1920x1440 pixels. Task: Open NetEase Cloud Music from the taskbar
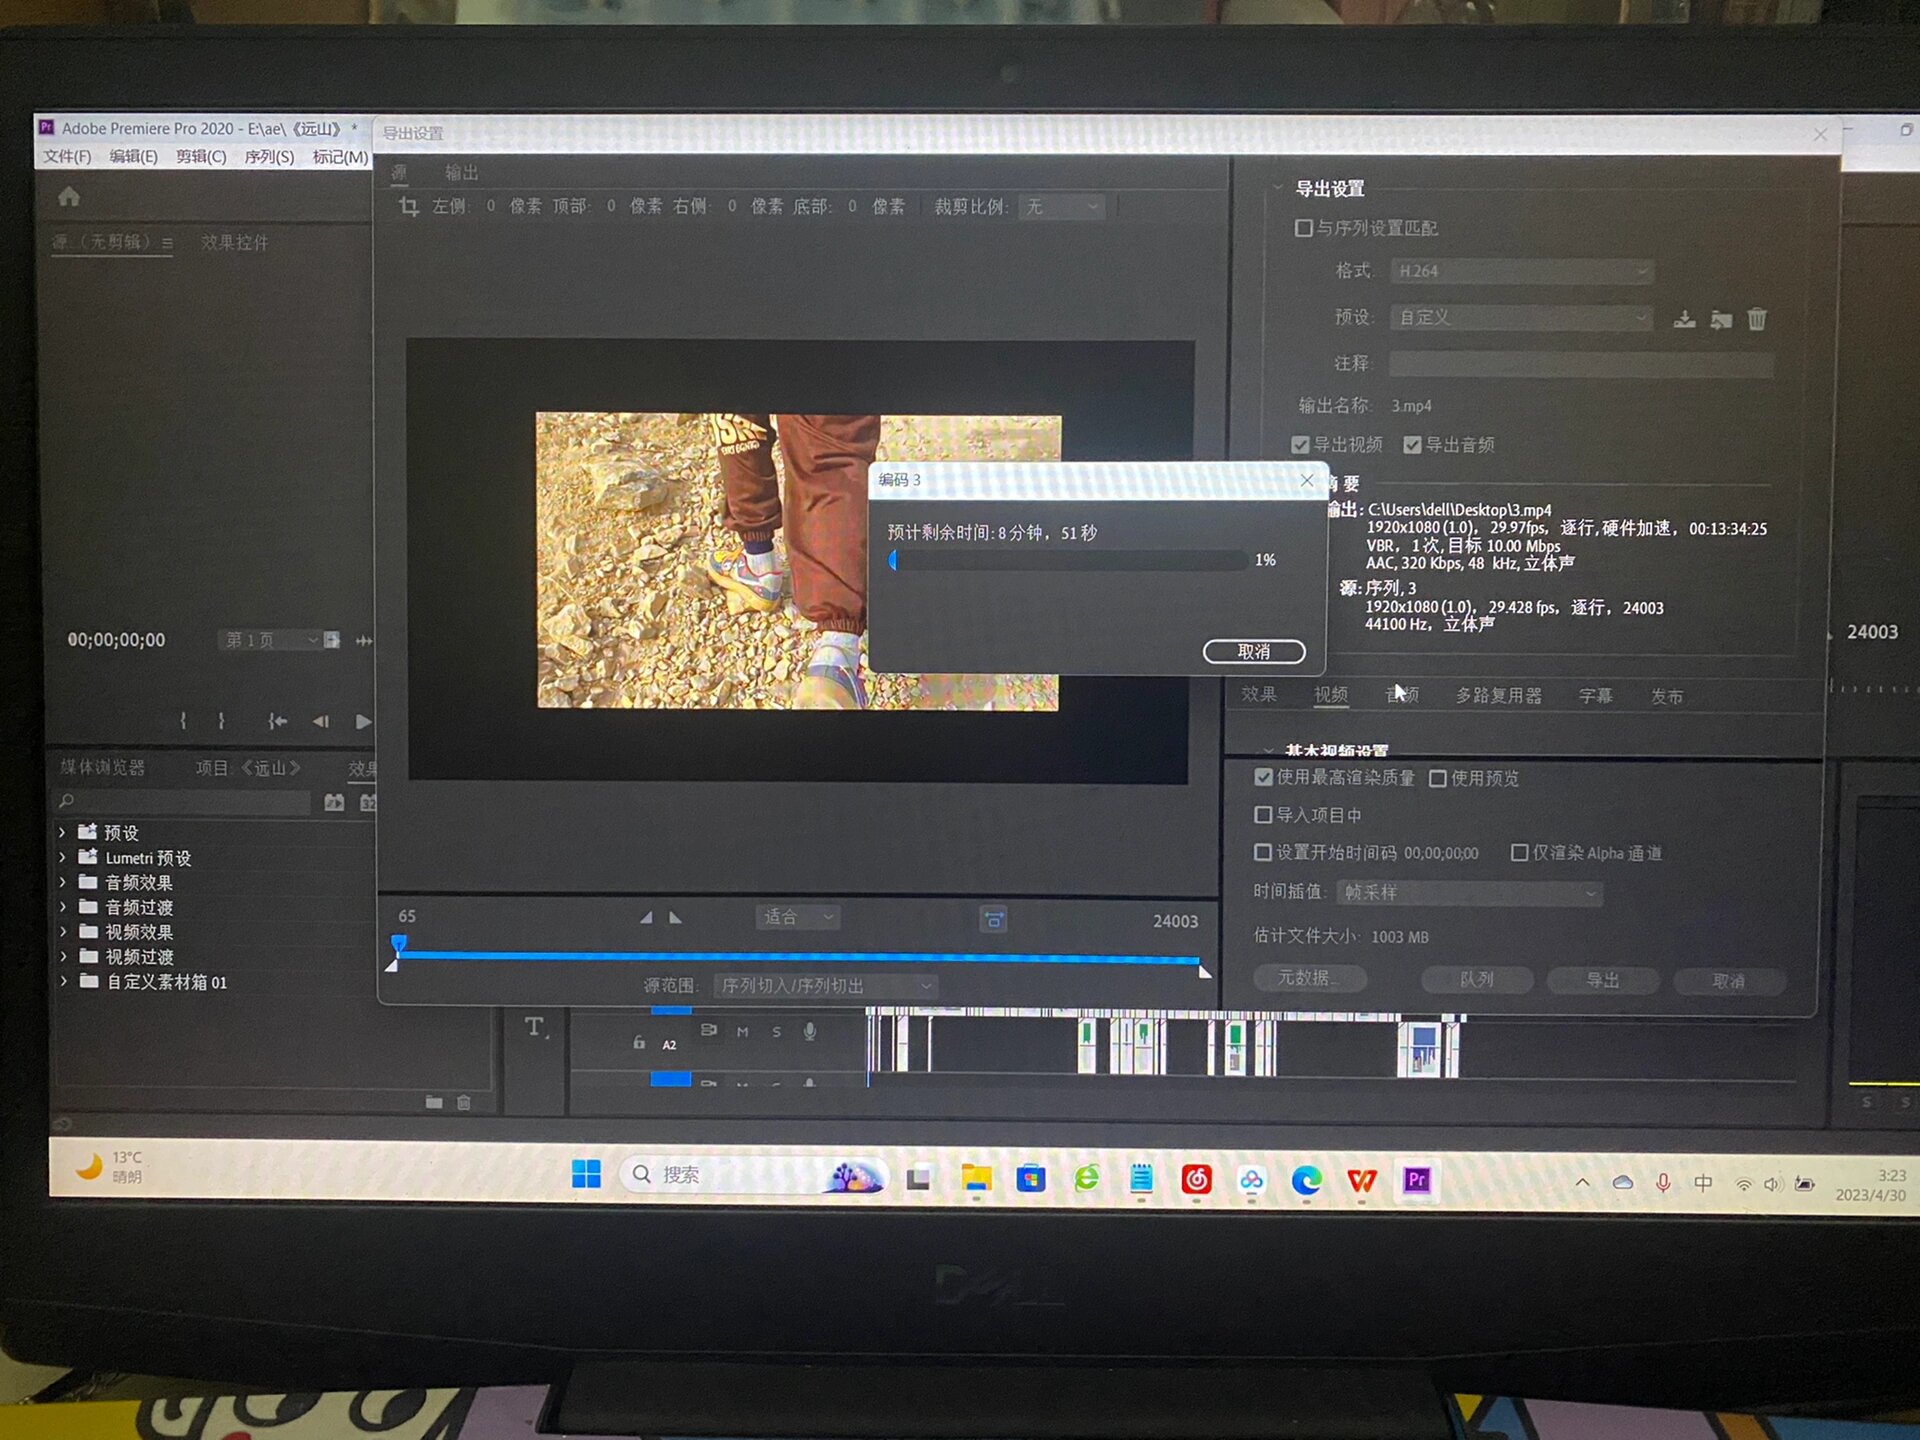pos(1196,1180)
